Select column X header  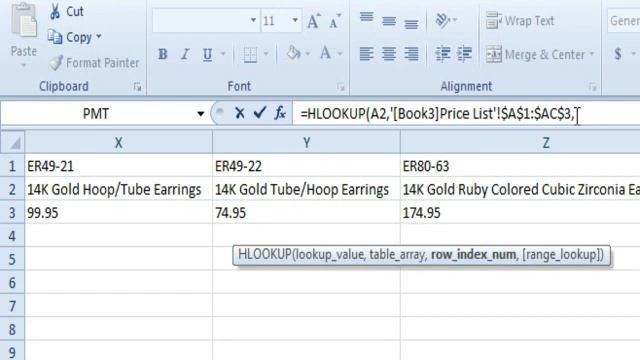tap(118, 142)
